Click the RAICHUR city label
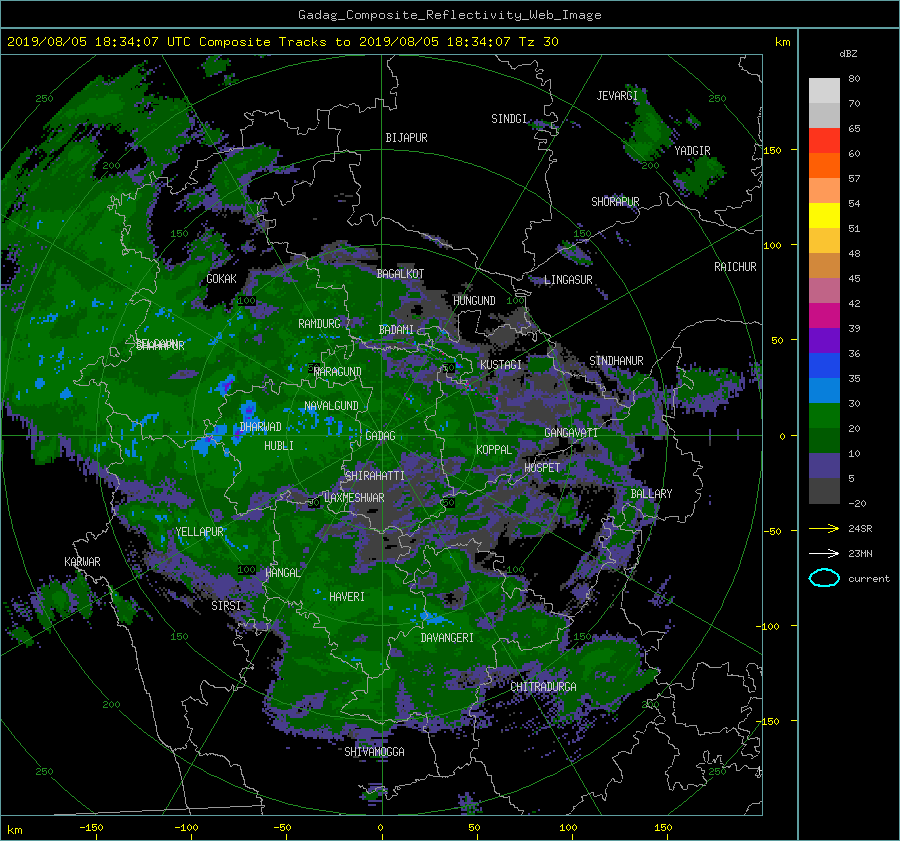Screen dimensions: 900x841 (x=735, y=267)
